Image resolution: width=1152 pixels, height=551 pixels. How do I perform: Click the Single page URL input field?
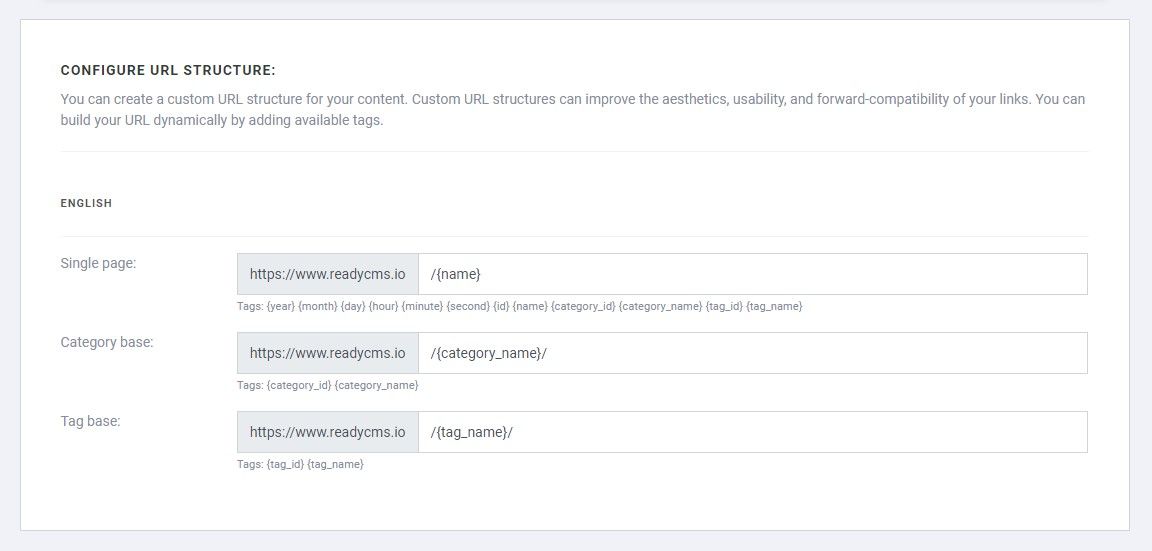coord(753,274)
